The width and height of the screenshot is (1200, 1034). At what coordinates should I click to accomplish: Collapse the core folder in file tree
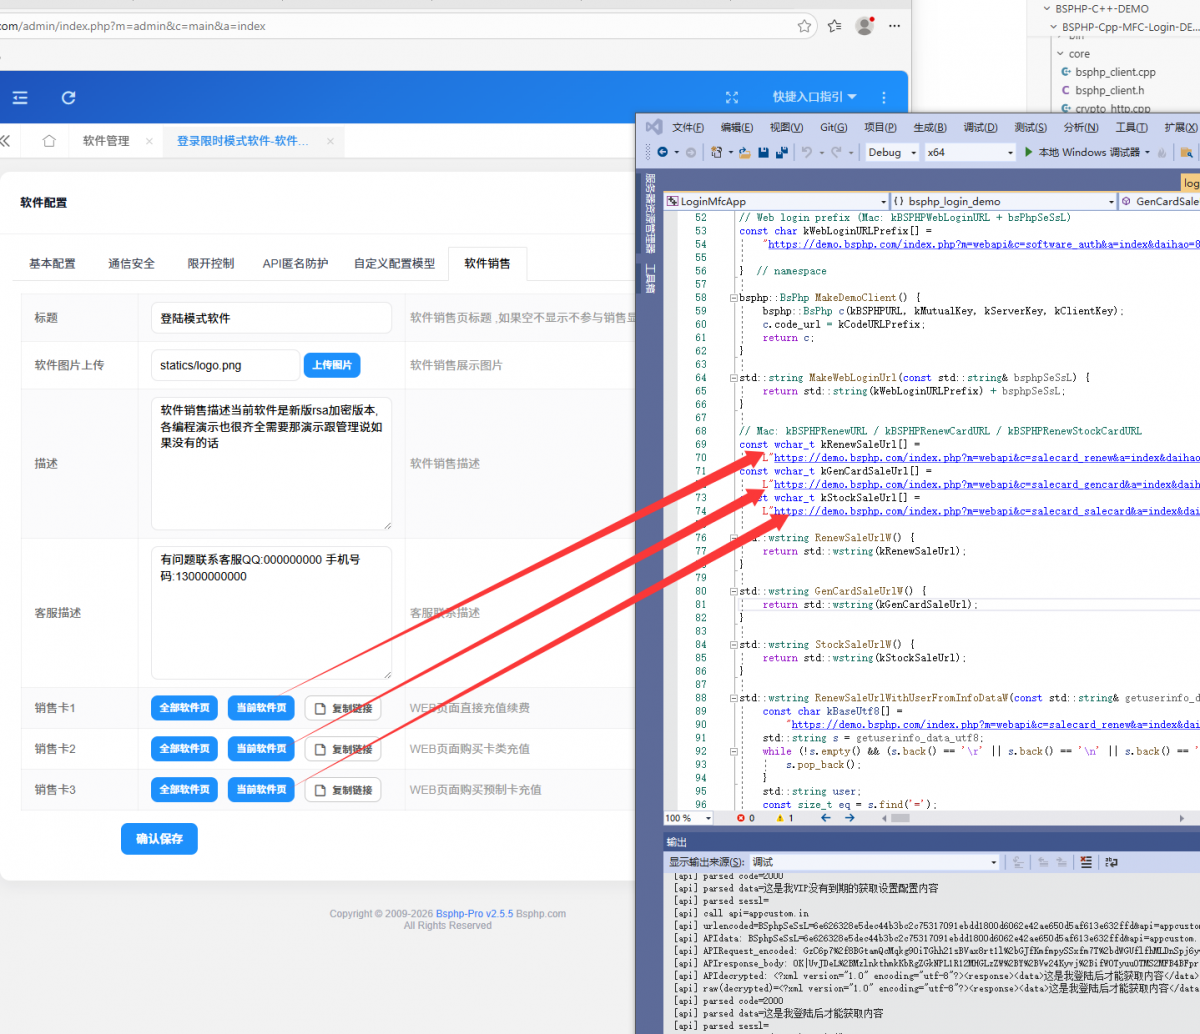[x=1060, y=54]
